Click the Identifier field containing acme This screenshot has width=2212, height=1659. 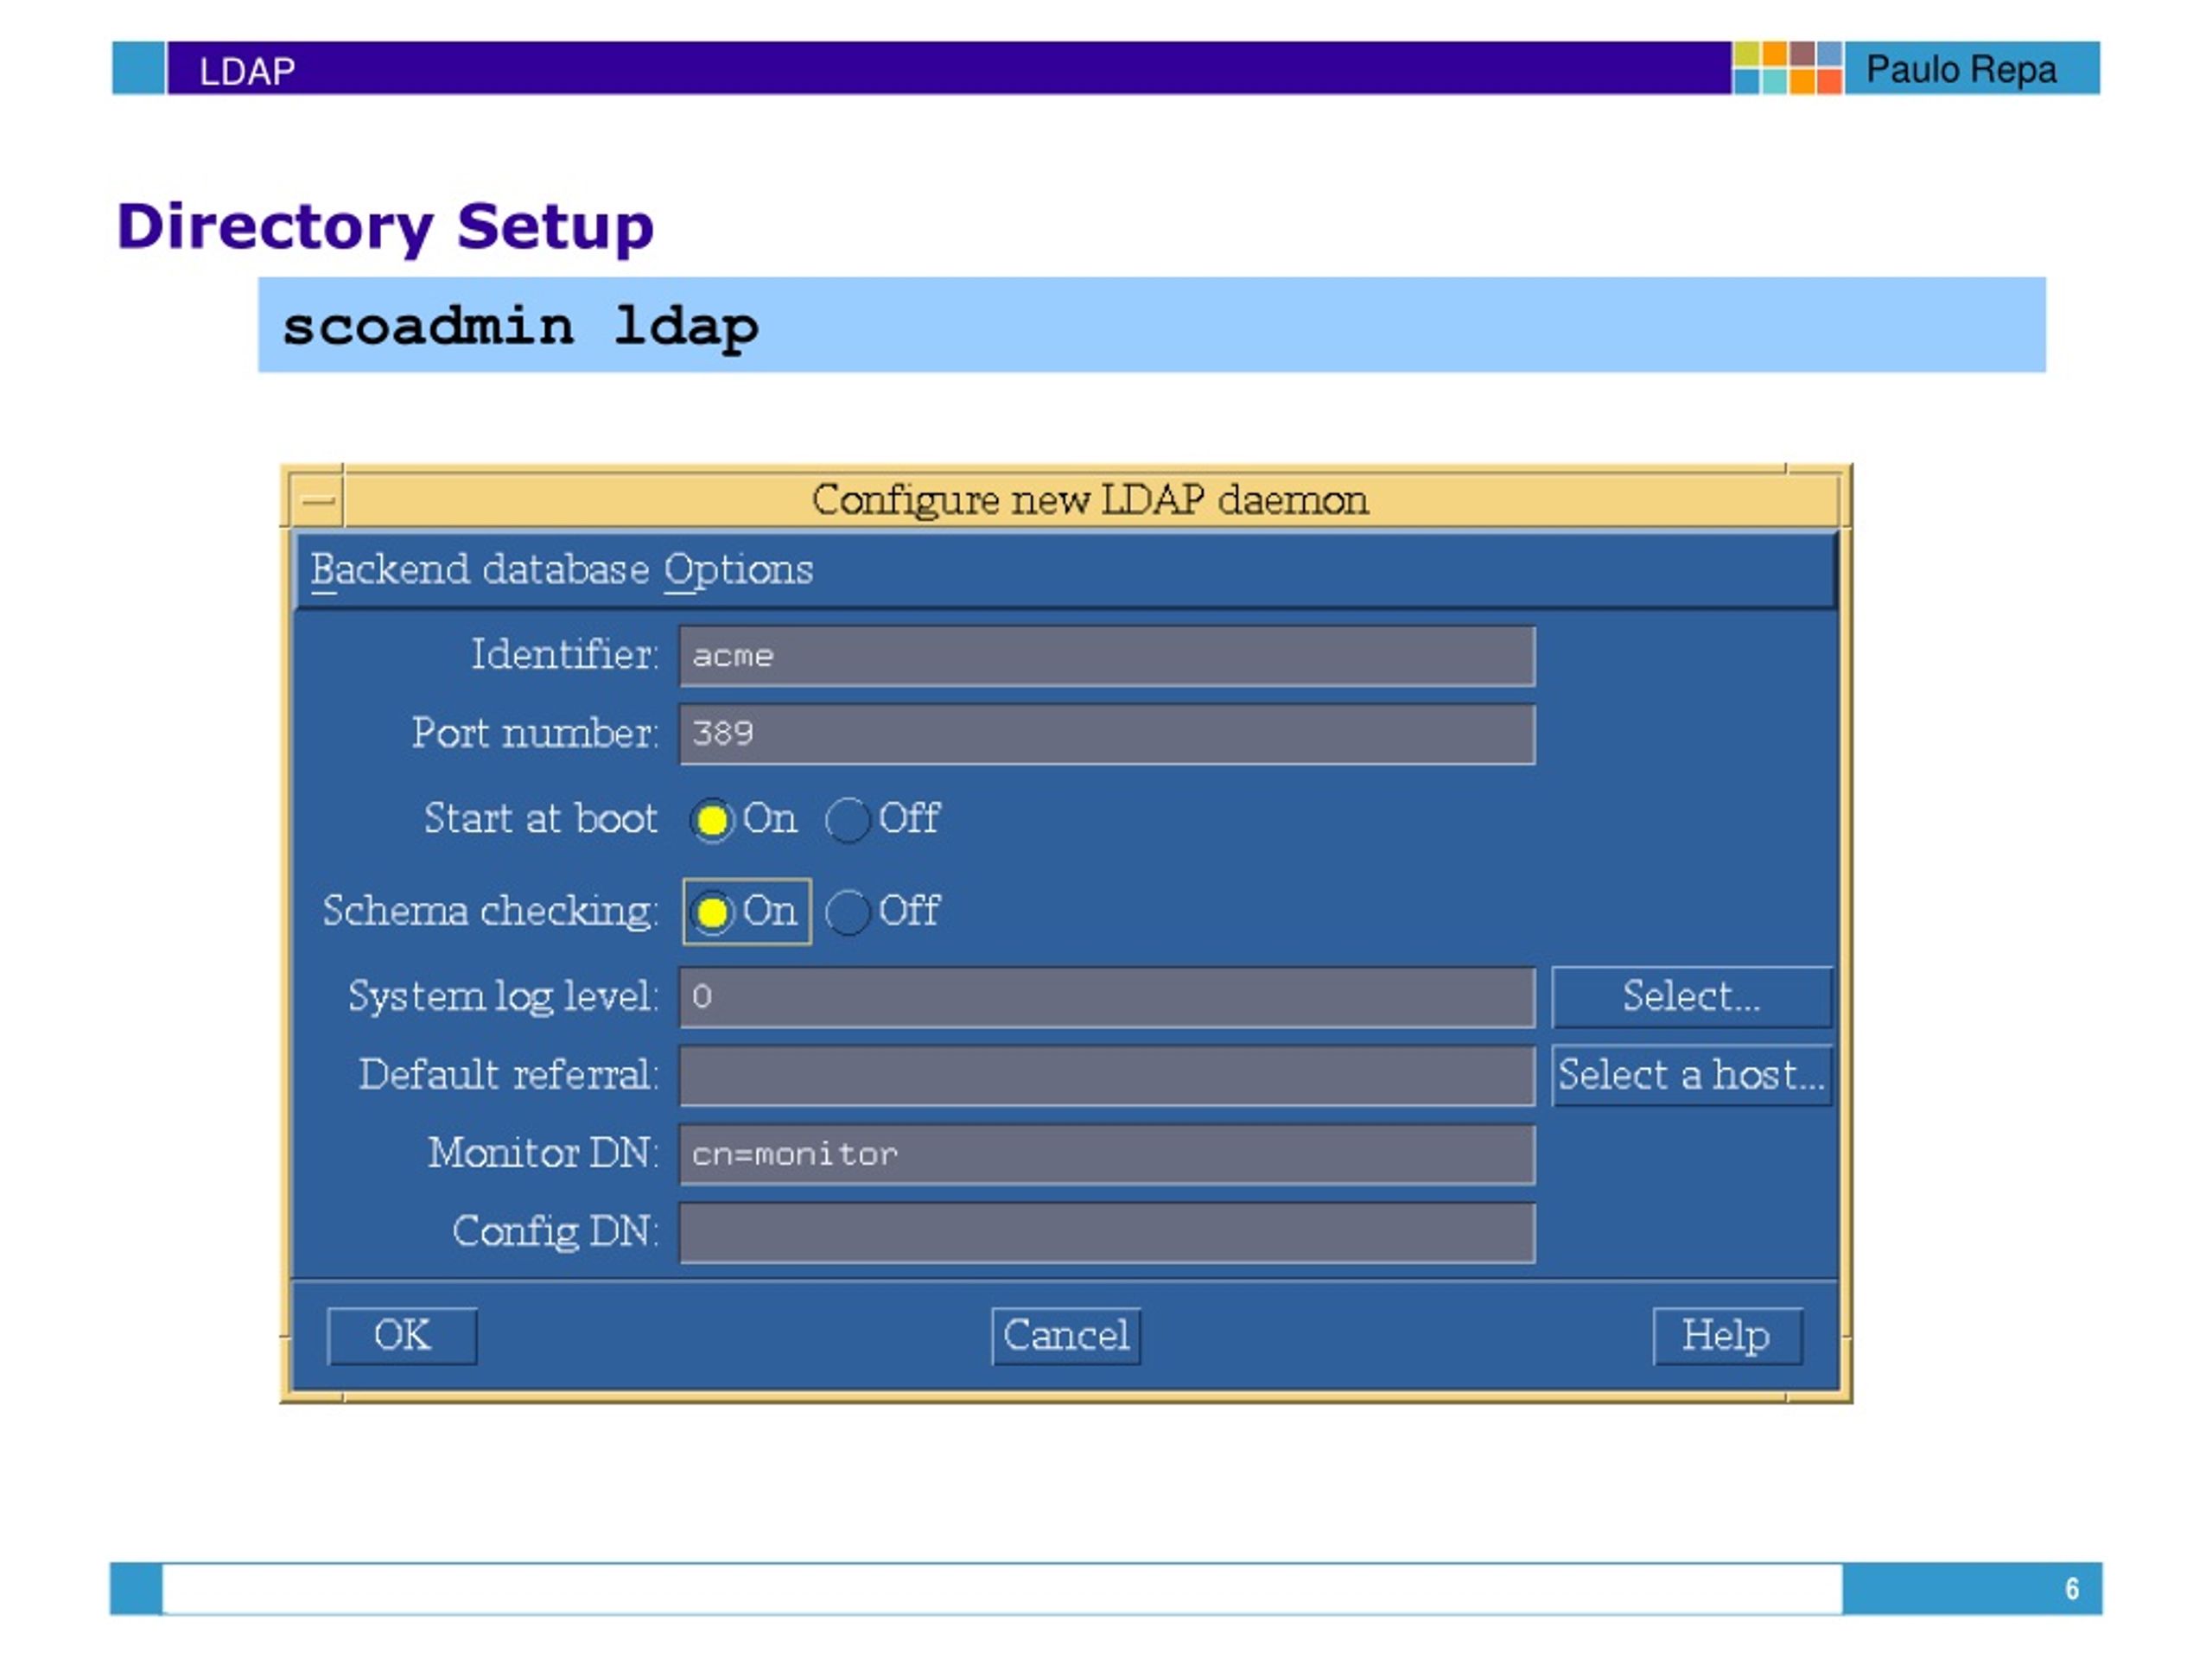(1107, 656)
